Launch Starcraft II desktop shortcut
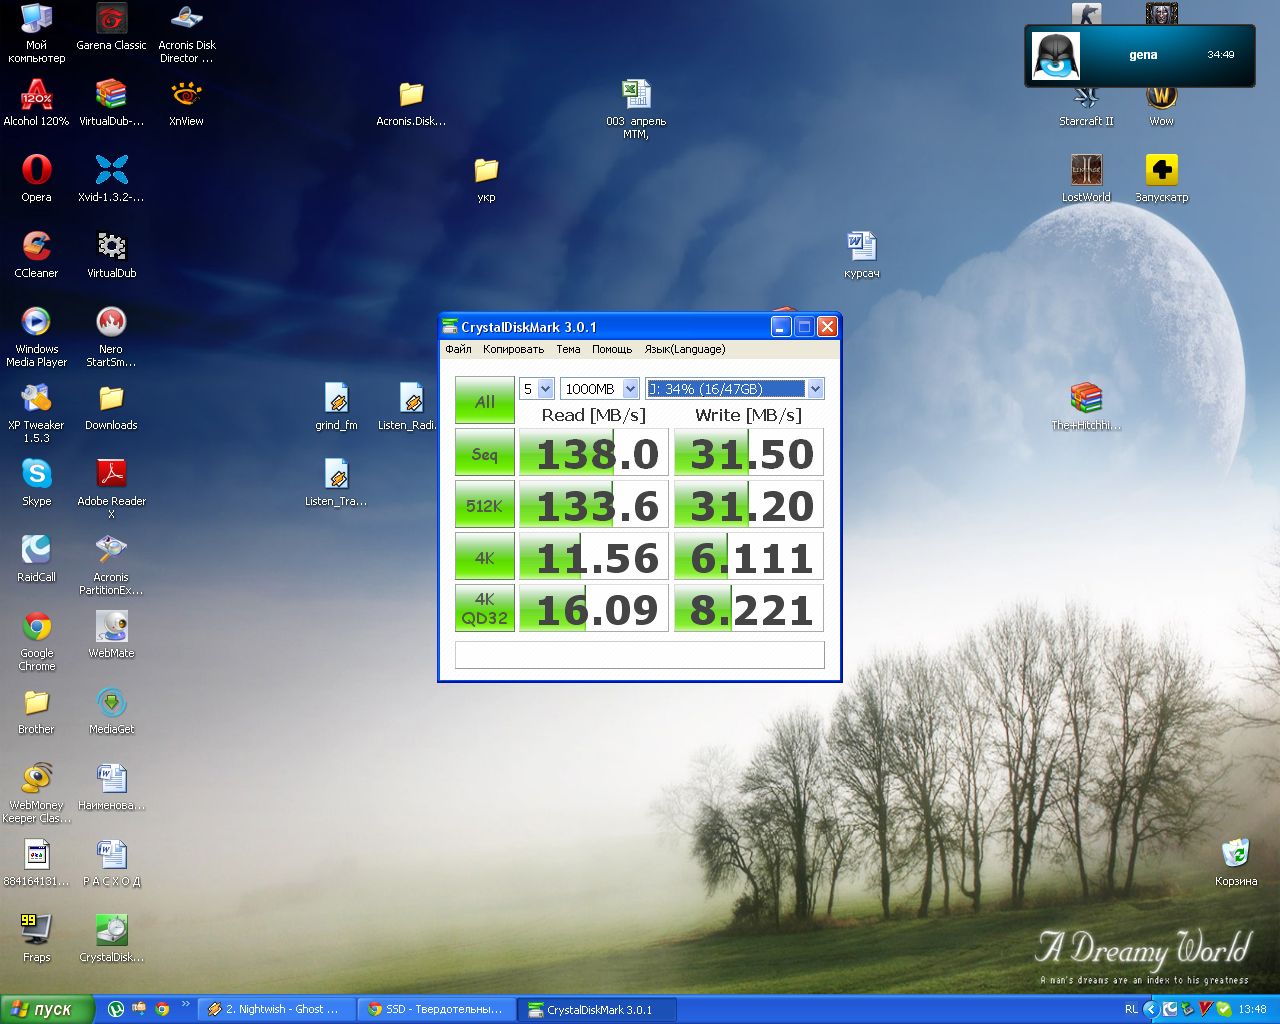1280x1024 pixels. pyautogui.click(x=1086, y=98)
